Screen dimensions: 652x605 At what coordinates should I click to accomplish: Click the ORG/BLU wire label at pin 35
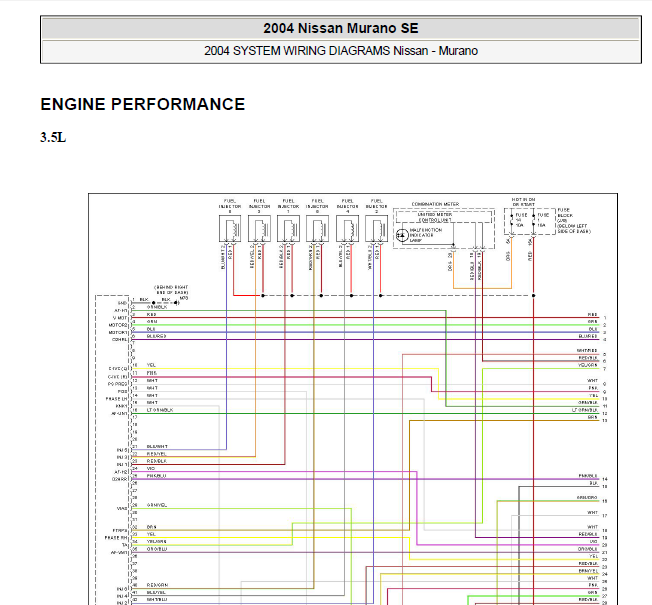[157, 549]
